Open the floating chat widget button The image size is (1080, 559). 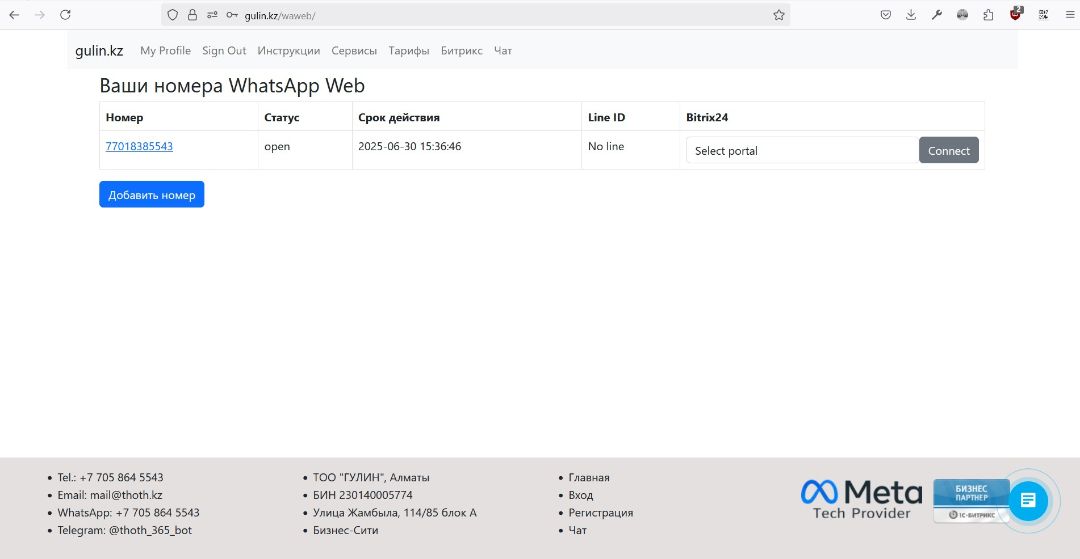point(1027,500)
